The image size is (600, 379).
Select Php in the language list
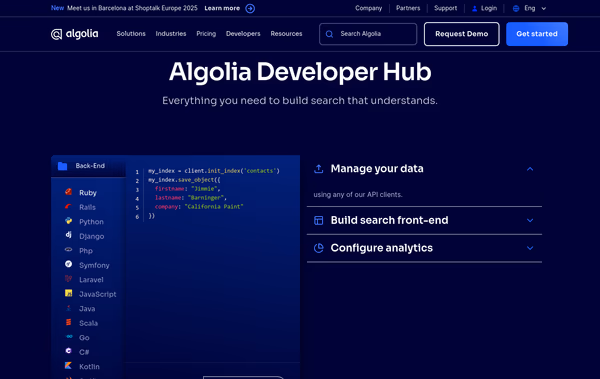[x=86, y=251]
